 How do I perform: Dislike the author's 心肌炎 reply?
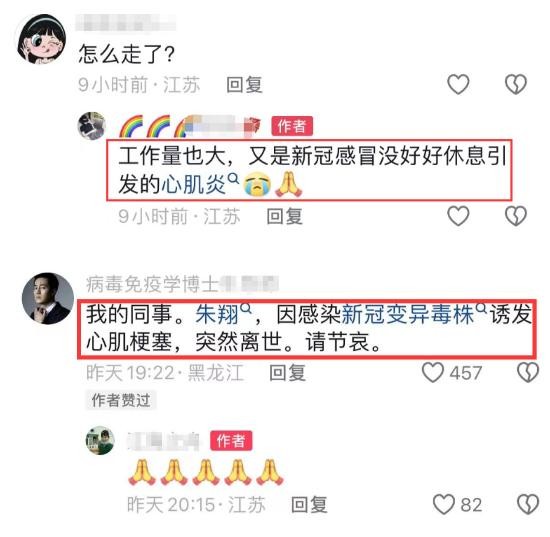[516, 216]
